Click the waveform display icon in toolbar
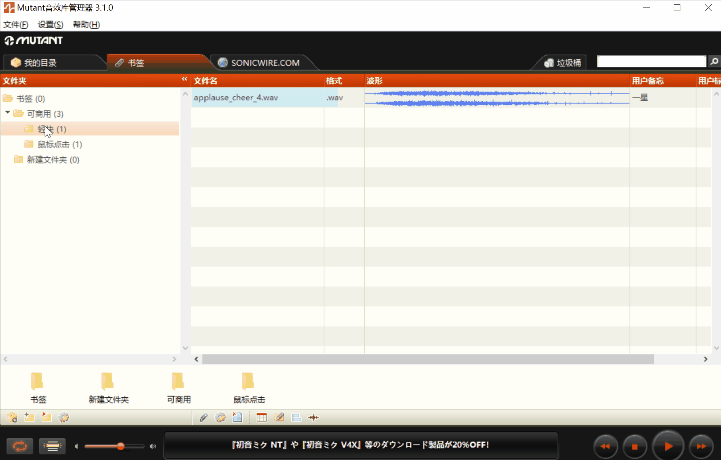This screenshot has width=721, height=460. point(314,417)
